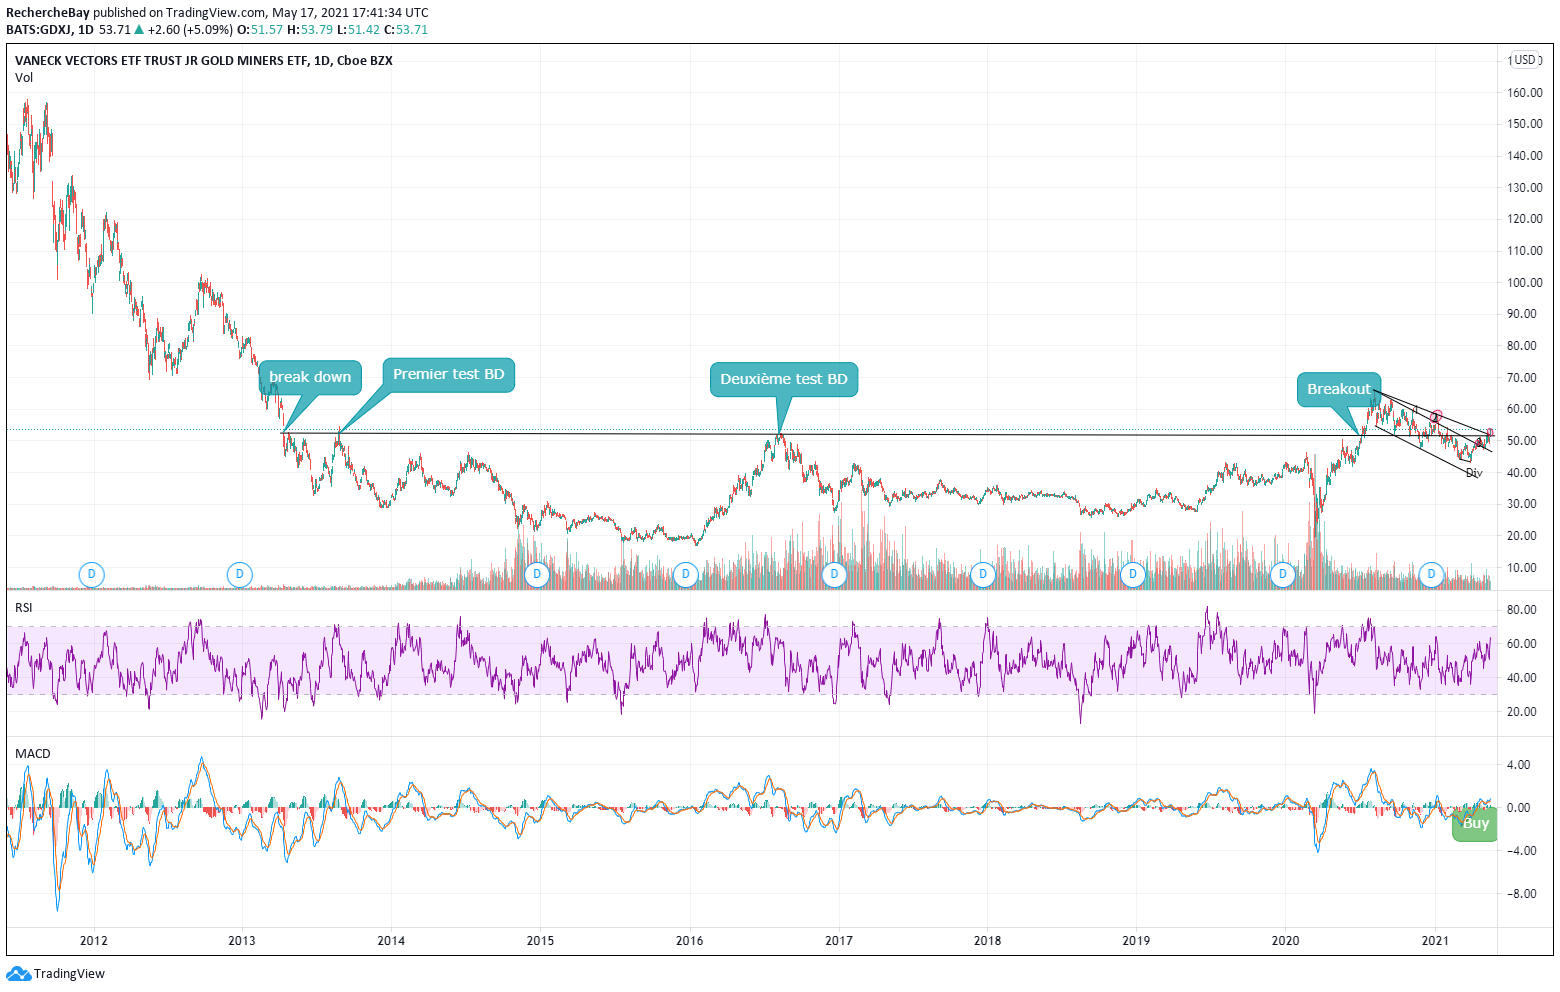Image resolution: width=1560 pixels, height=992 pixels.
Task: Click the 160.00 price axis label
Action: 1524,93
